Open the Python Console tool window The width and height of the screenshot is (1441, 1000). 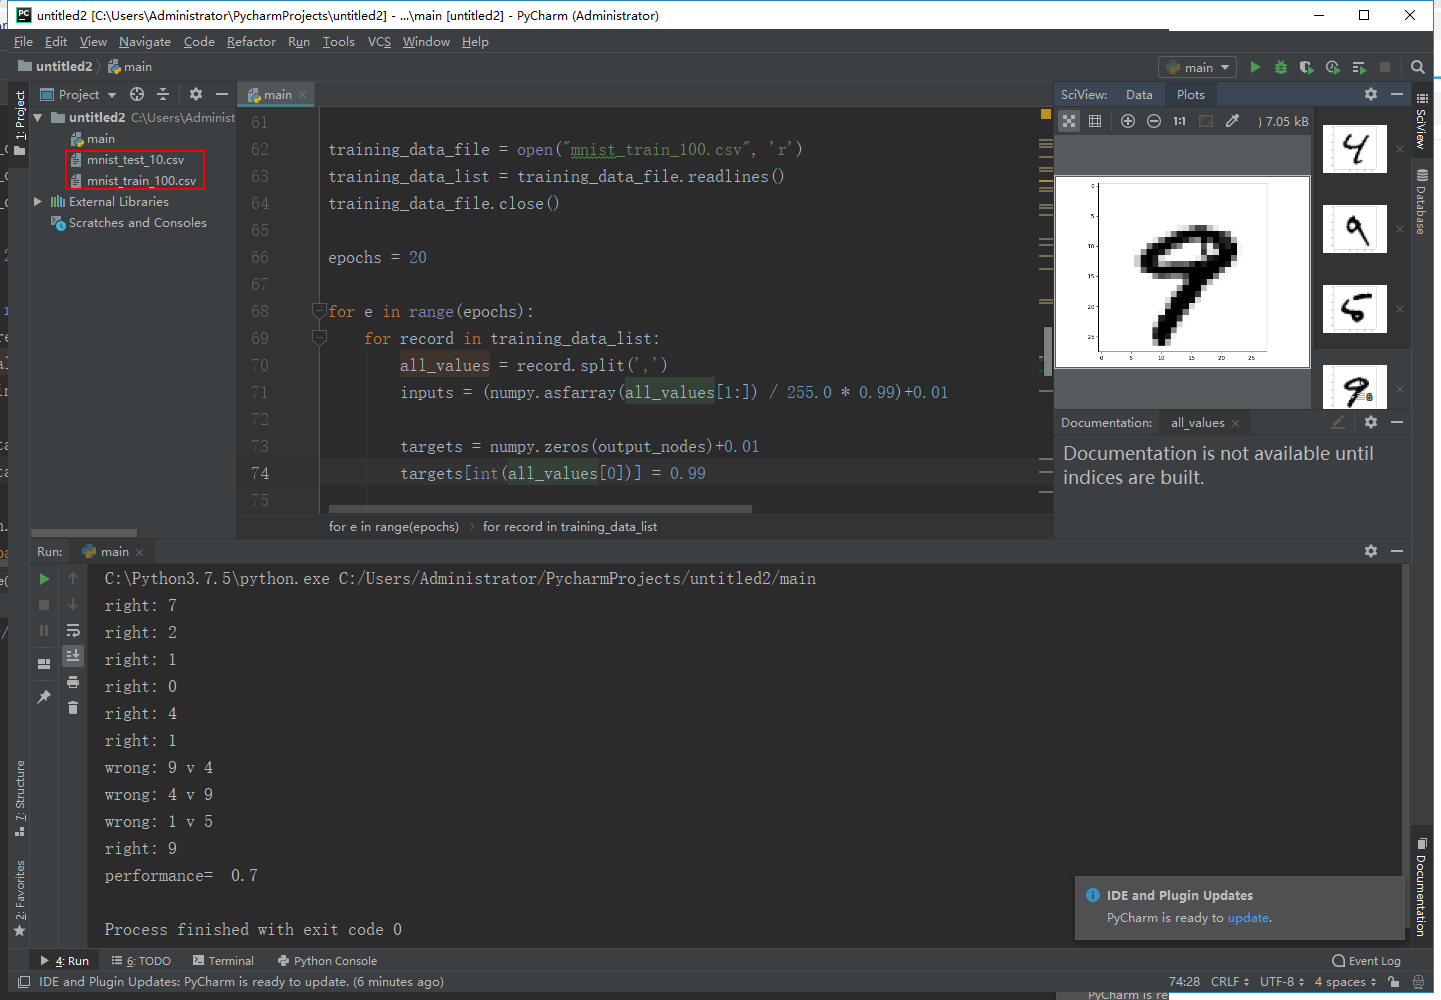(x=327, y=961)
